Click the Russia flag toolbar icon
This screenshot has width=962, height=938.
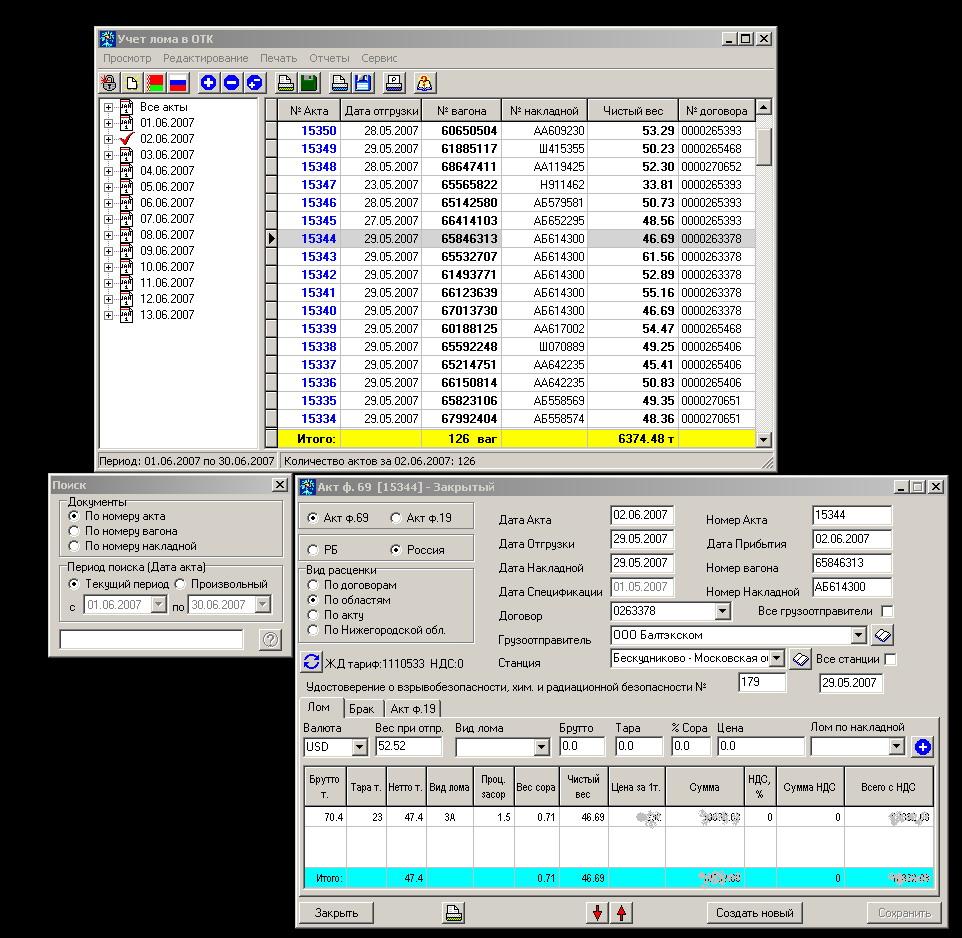pos(178,83)
